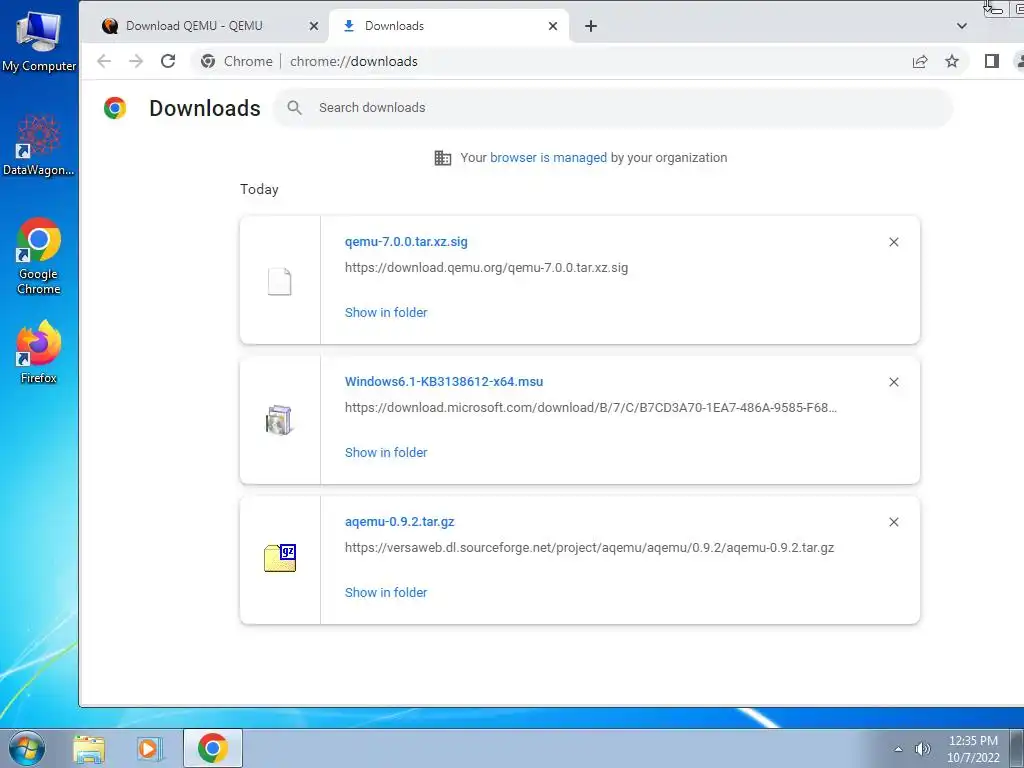Image resolution: width=1024 pixels, height=768 pixels.
Task: Click the Windows6.1-KB3138612 msu file icon
Action: point(280,420)
